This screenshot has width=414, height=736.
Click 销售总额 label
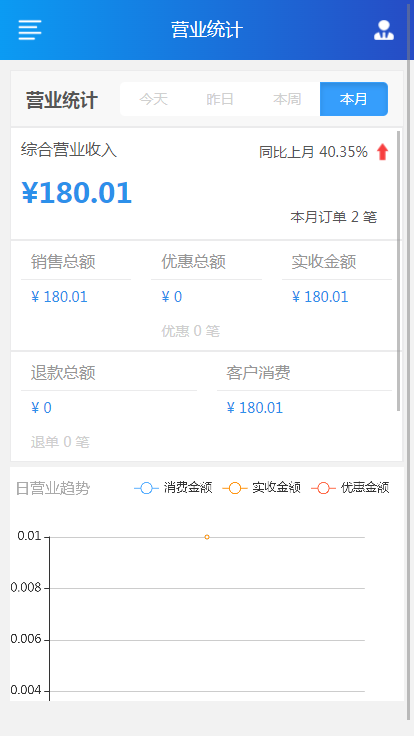(x=63, y=261)
